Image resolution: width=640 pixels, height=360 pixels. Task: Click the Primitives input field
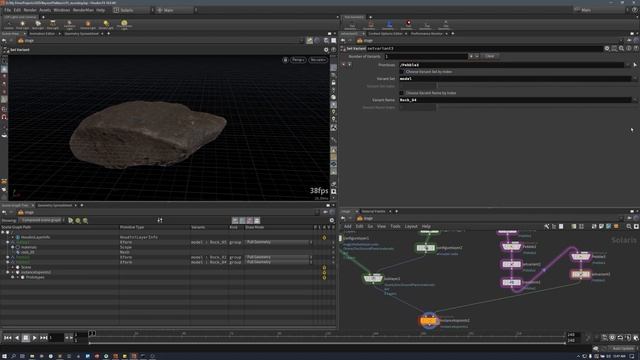(511, 65)
